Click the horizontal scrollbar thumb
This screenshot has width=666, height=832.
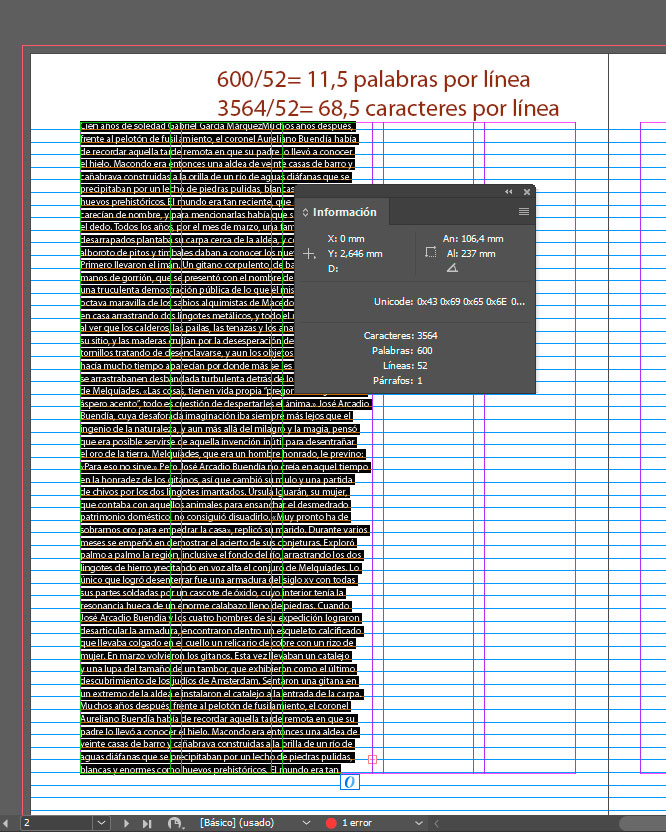pyautogui.click(x=642, y=823)
